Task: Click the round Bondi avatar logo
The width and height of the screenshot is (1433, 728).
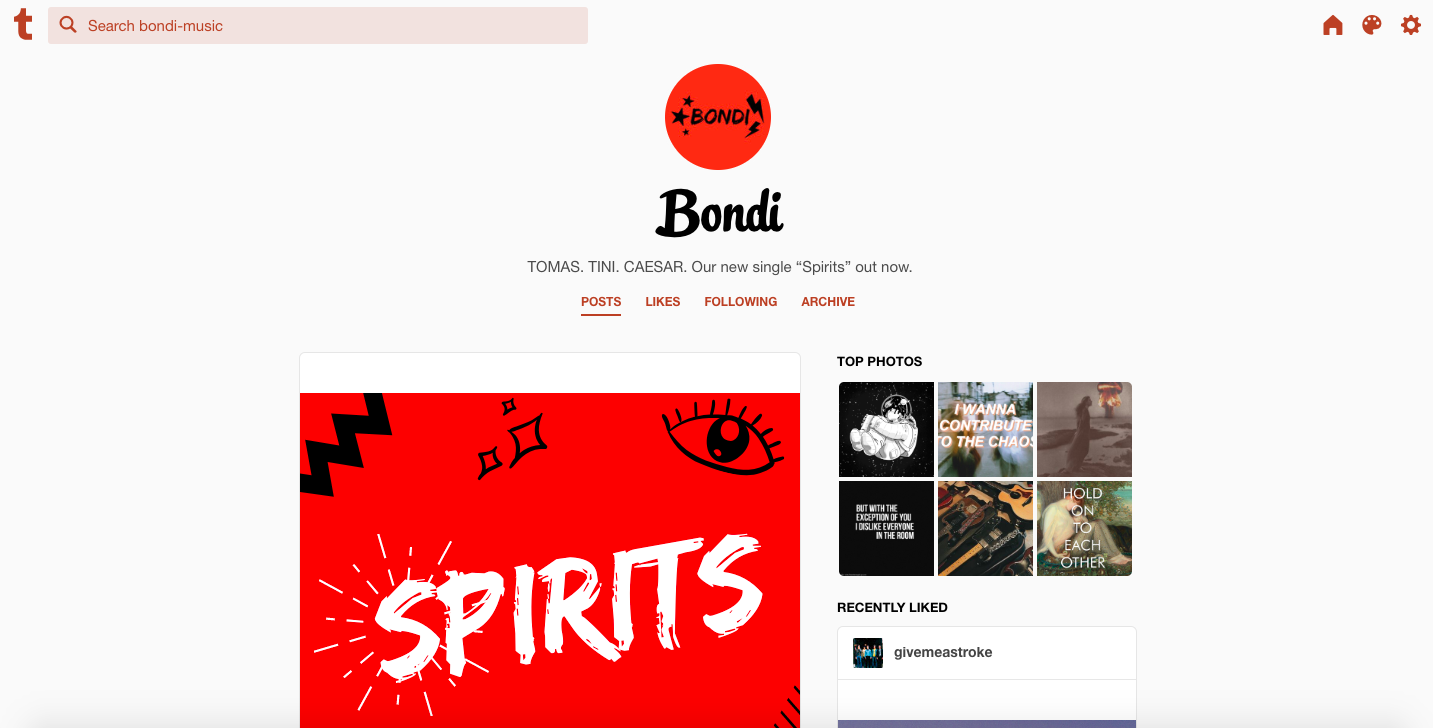Action: click(717, 117)
